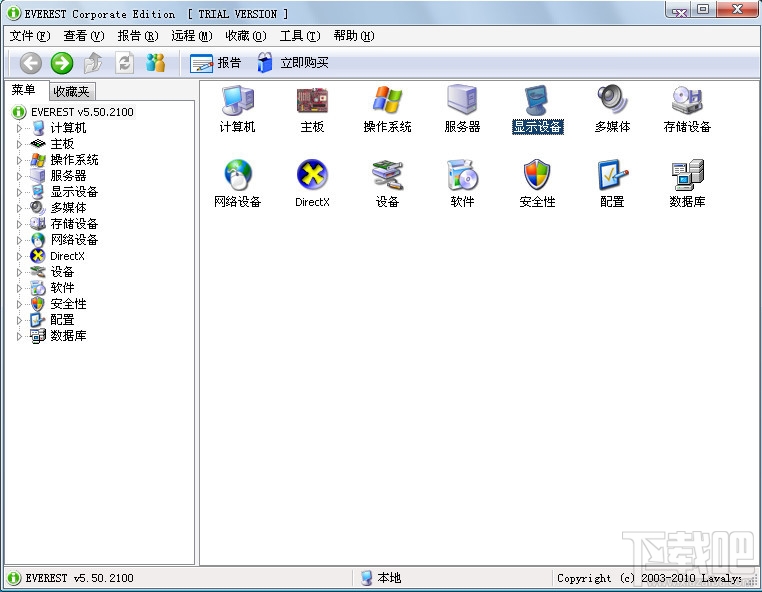This screenshot has width=762, height=592.
Task: Open the 收藏(O) menu
Action: click(246, 36)
